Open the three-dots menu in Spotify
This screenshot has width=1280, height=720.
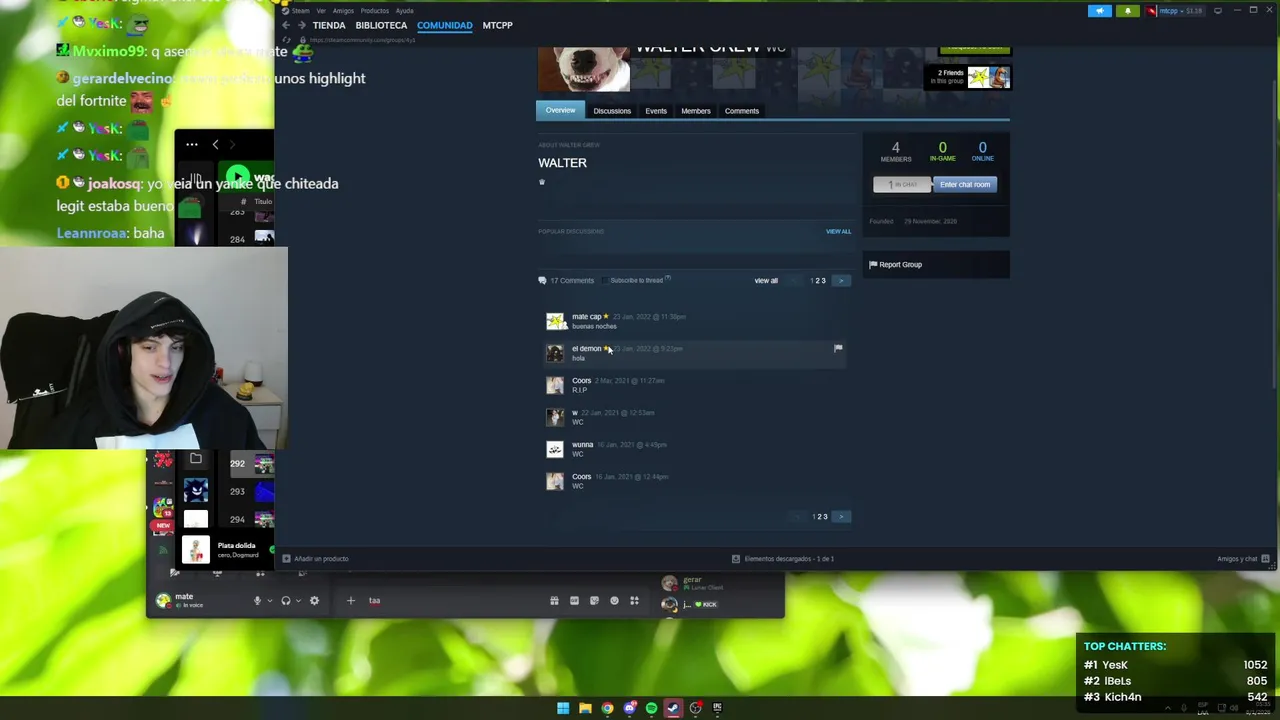click(x=191, y=144)
